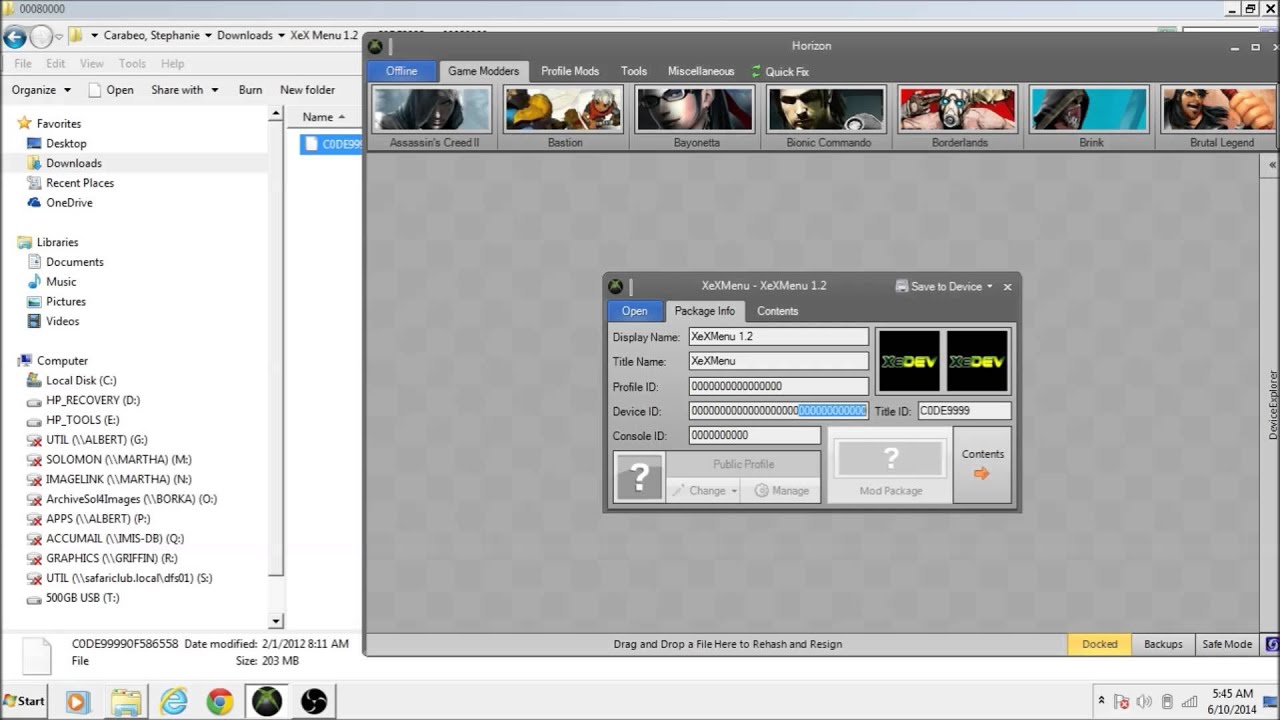Open the View menu in Explorer
The width and height of the screenshot is (1280, 720).
(91, 63)
